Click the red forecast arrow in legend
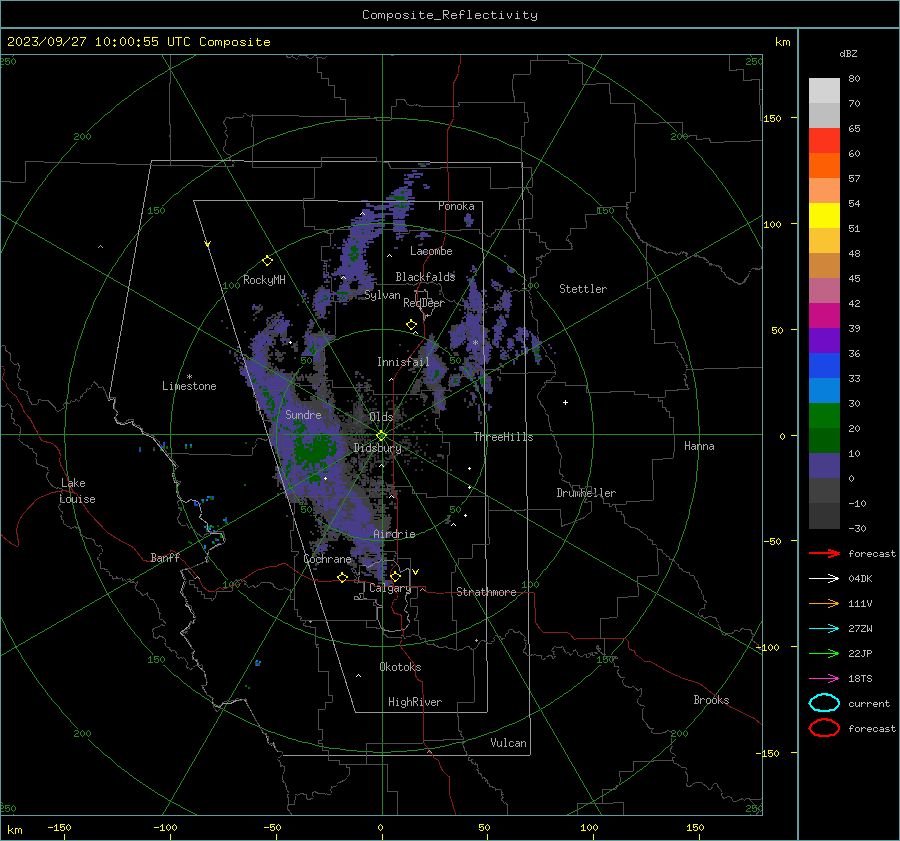Viewport: 900px width, 841px height. [824, 553]
